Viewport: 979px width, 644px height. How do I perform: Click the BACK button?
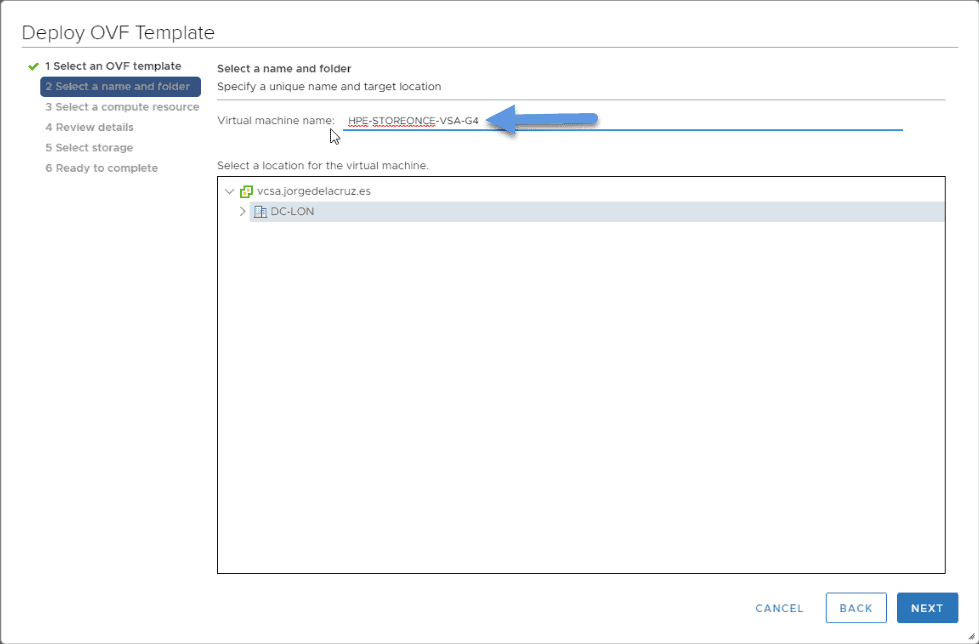coord(856,608)
